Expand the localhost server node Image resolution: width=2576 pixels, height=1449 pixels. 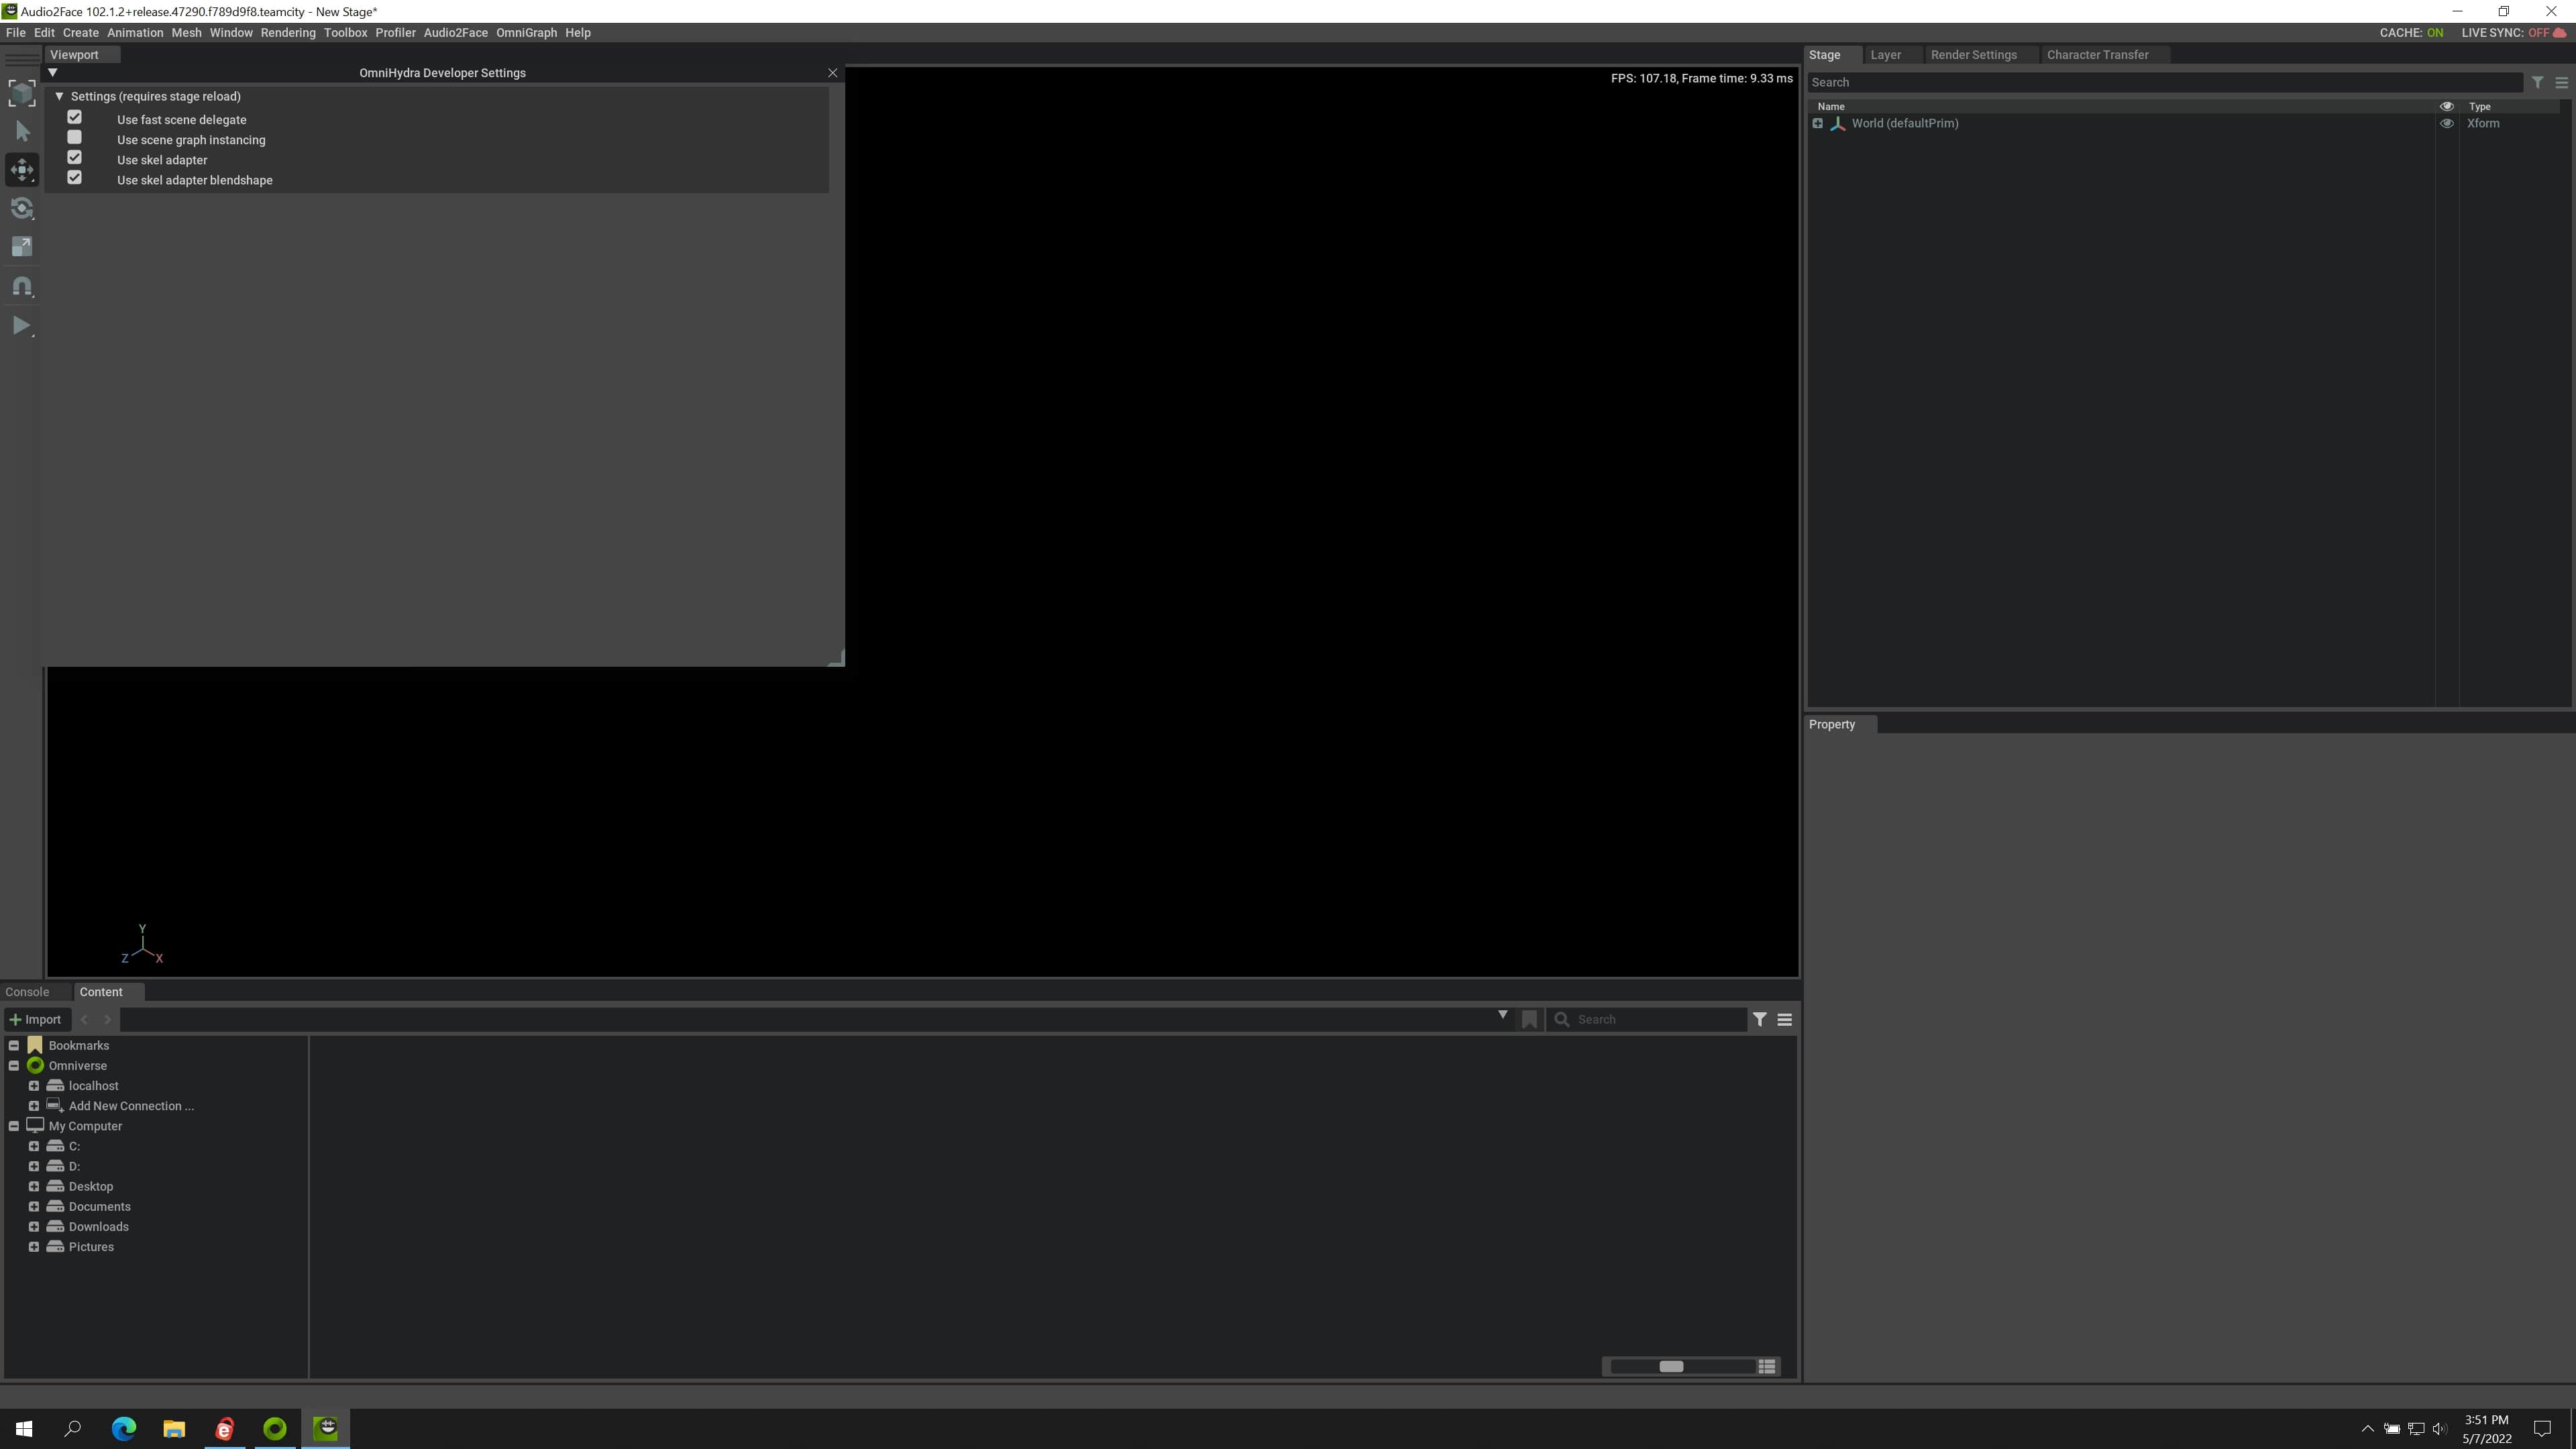tap(34, 1086)
